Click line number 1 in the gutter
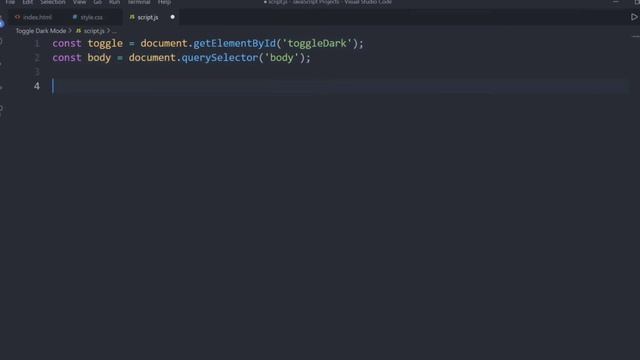 coord(37,43)
